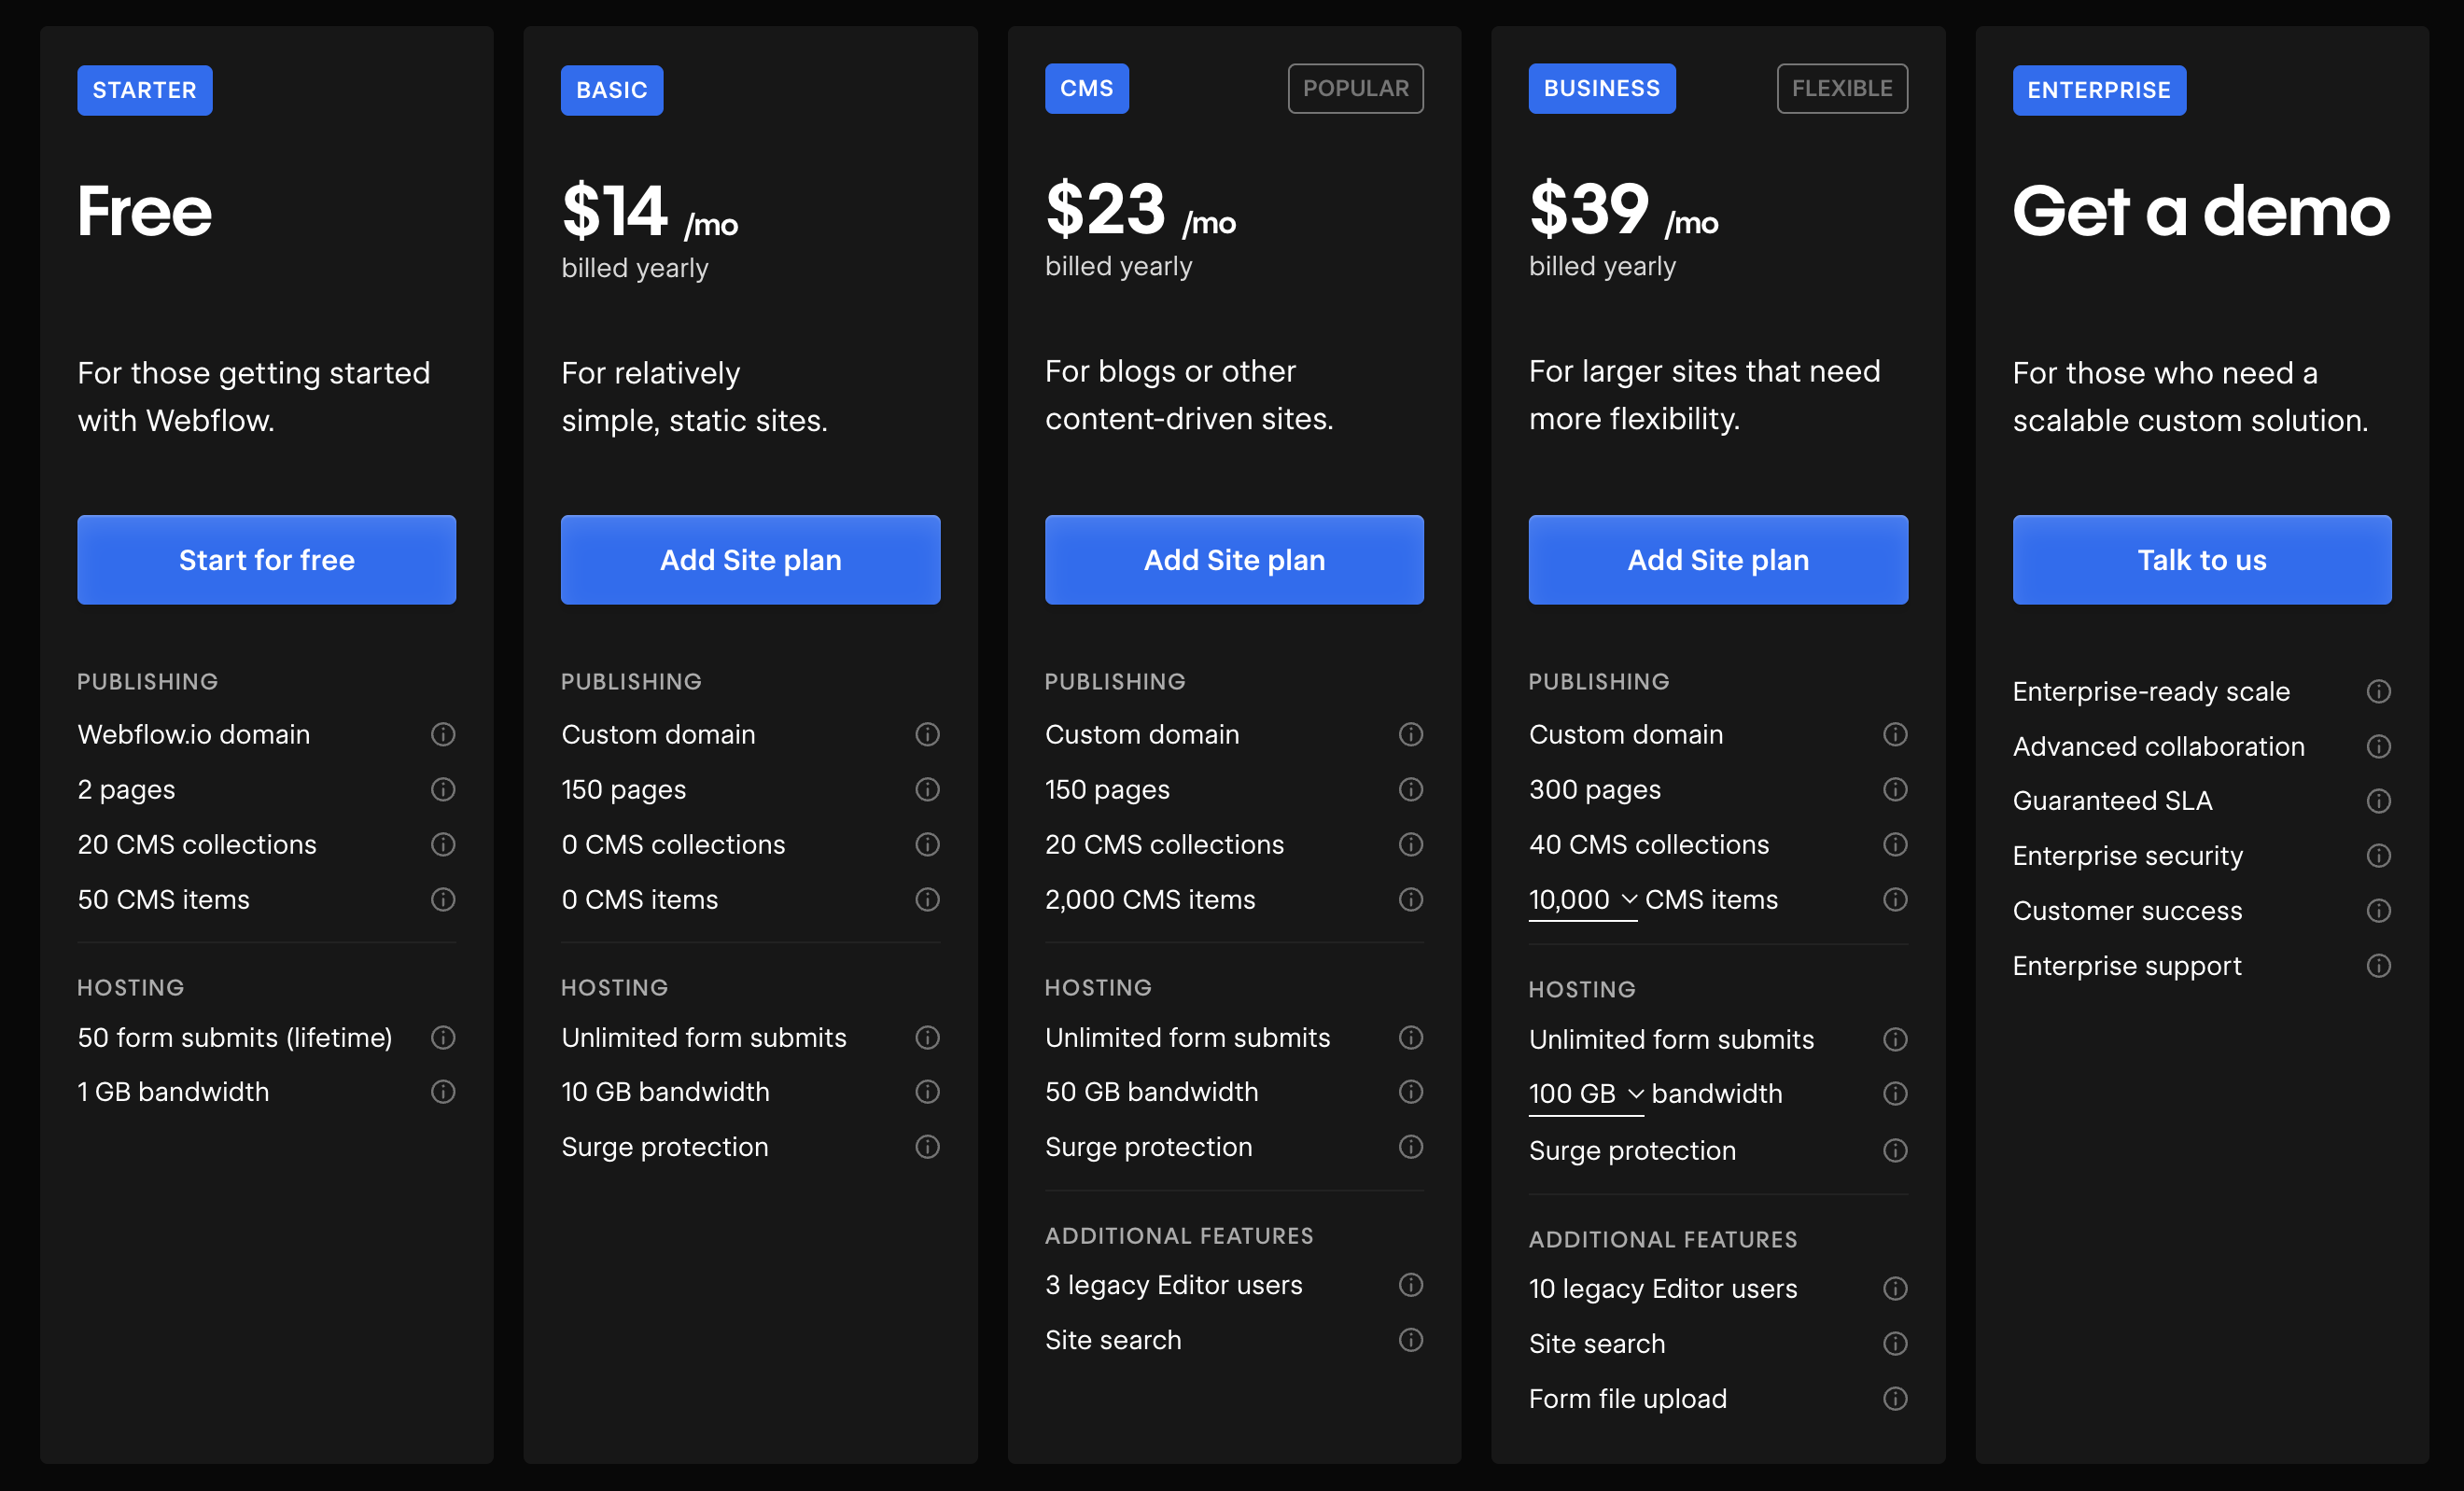Click info icon beside Form file upload
Viewport: 2464px width, 1491px height.
[1894, 1399]
